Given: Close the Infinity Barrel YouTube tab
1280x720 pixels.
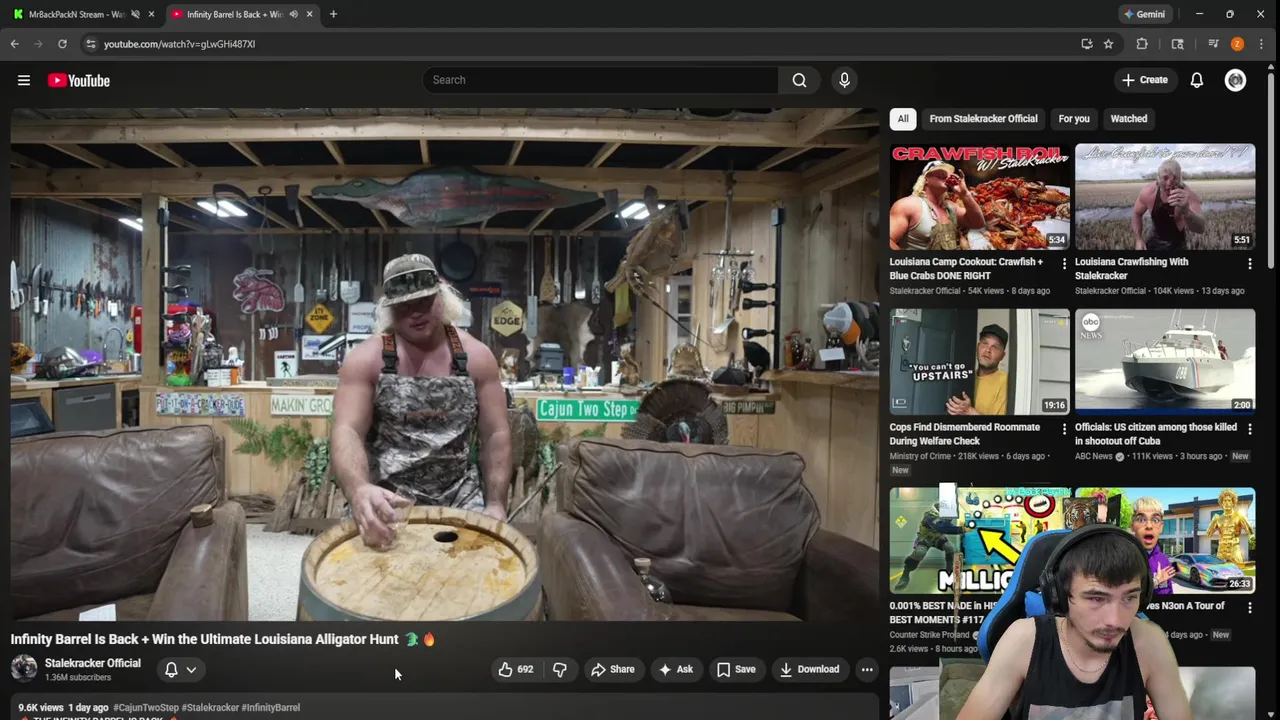Looking at the screenshot, I should (309, 14).
